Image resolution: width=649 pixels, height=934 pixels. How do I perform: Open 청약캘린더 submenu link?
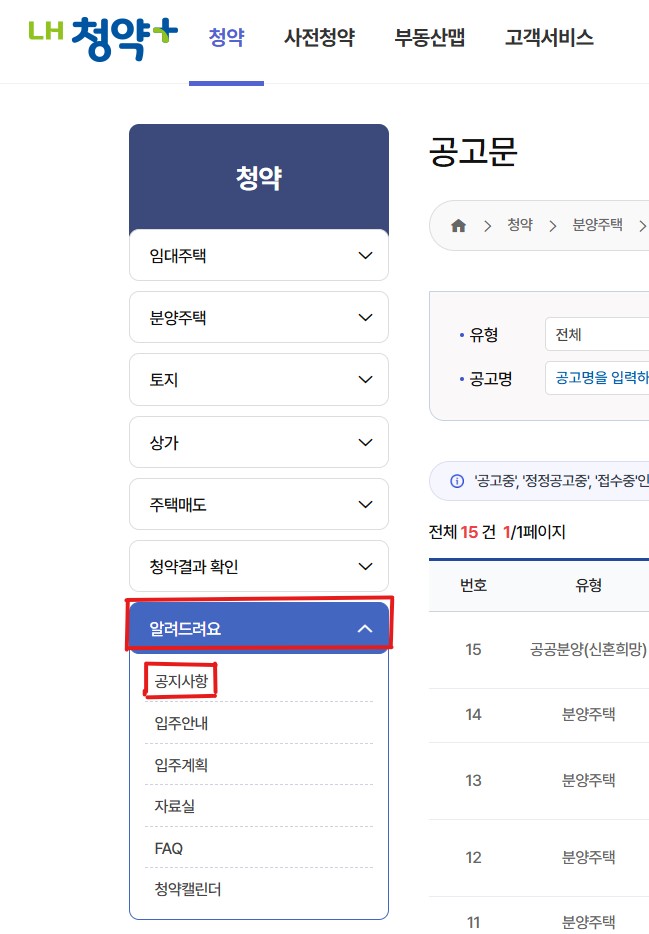(x=188, y=889)
